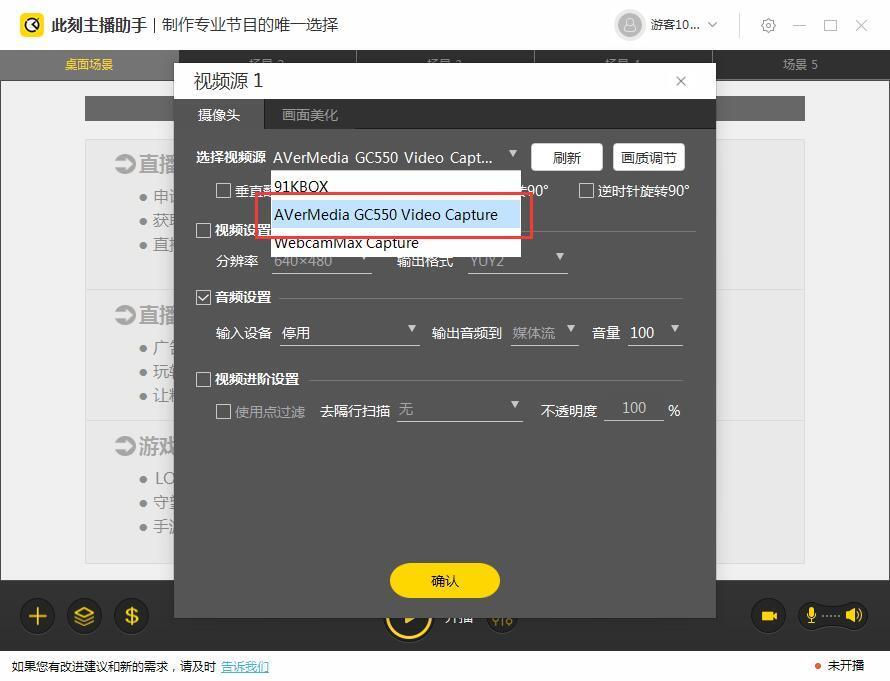This screenshot has width=890, height=681.
Task: Enable the 视频进阶设置 checkbox
Action: [x=203, y=379]
